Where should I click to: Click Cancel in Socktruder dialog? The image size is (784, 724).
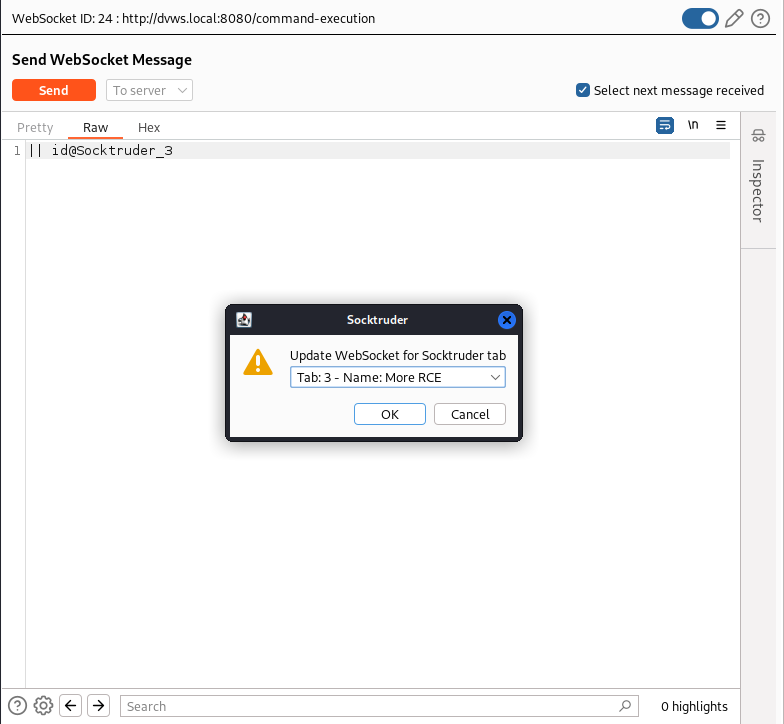point(470,414)
